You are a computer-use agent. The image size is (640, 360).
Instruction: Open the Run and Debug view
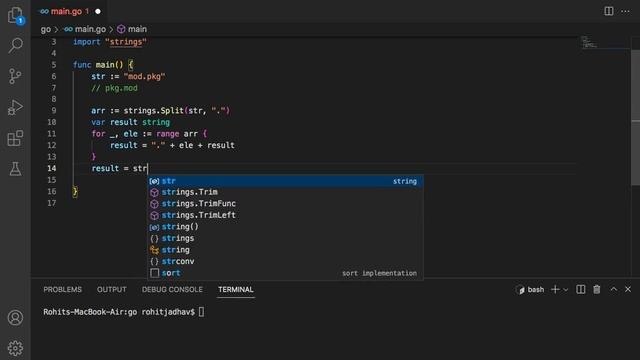point(15,107)
